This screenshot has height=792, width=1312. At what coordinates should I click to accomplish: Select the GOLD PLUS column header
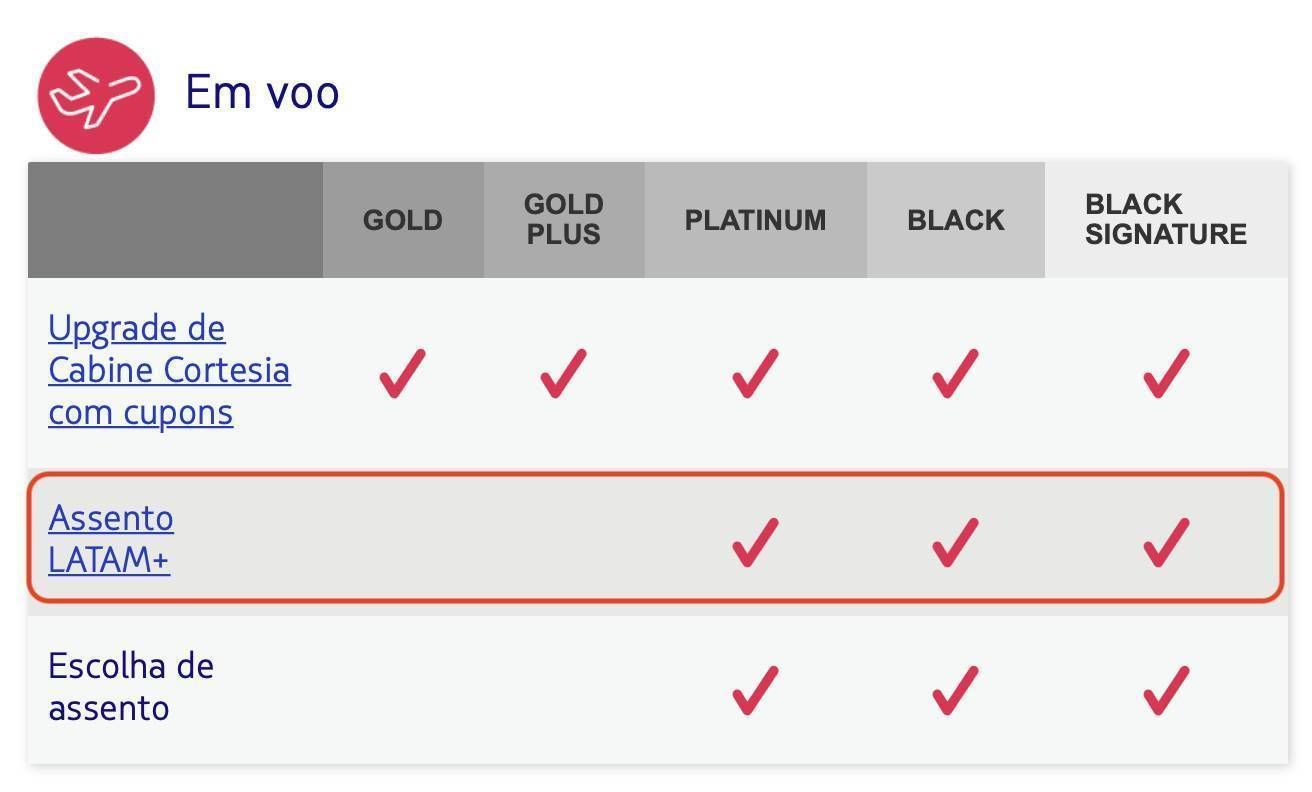[x=564, y=220]
